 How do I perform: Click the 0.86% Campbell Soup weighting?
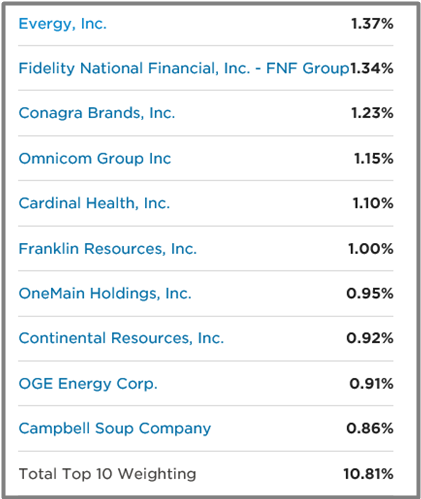coord(370,429)
